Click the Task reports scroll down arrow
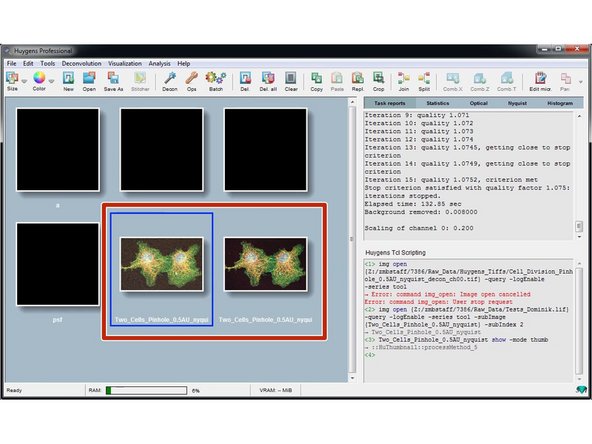Viewport: 592px width, 444px height. click(579, 237)
